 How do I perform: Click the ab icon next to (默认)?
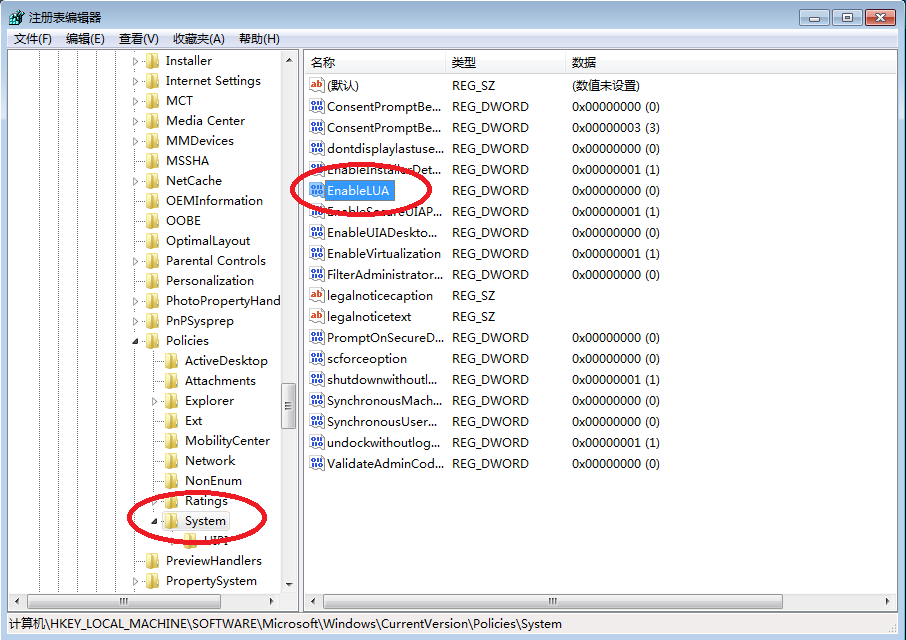coord(318,85)
